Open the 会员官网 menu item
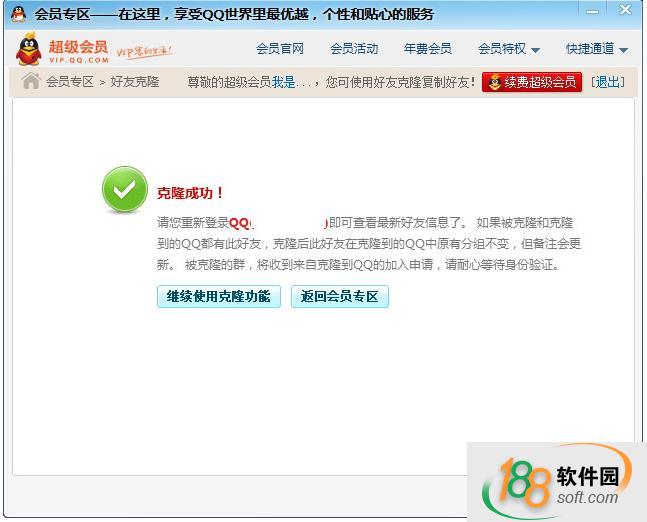 pos(280,49)
